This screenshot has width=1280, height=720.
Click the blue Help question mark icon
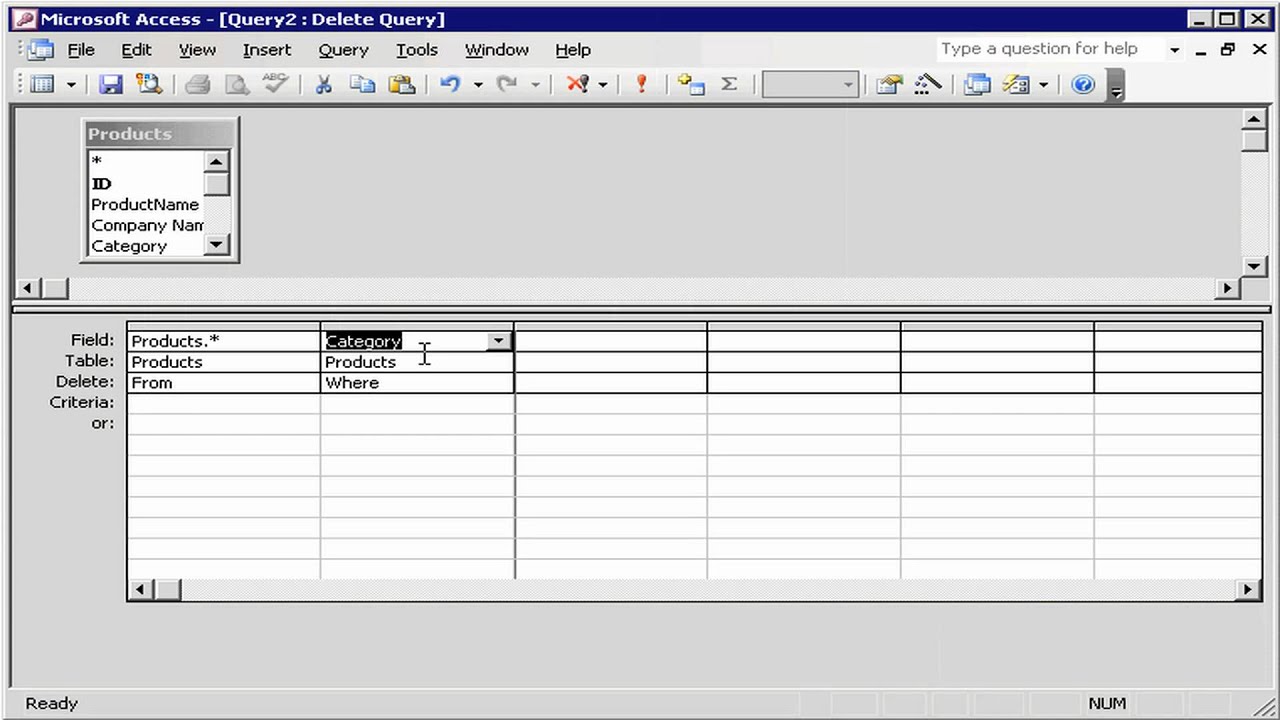(1083, 85)
